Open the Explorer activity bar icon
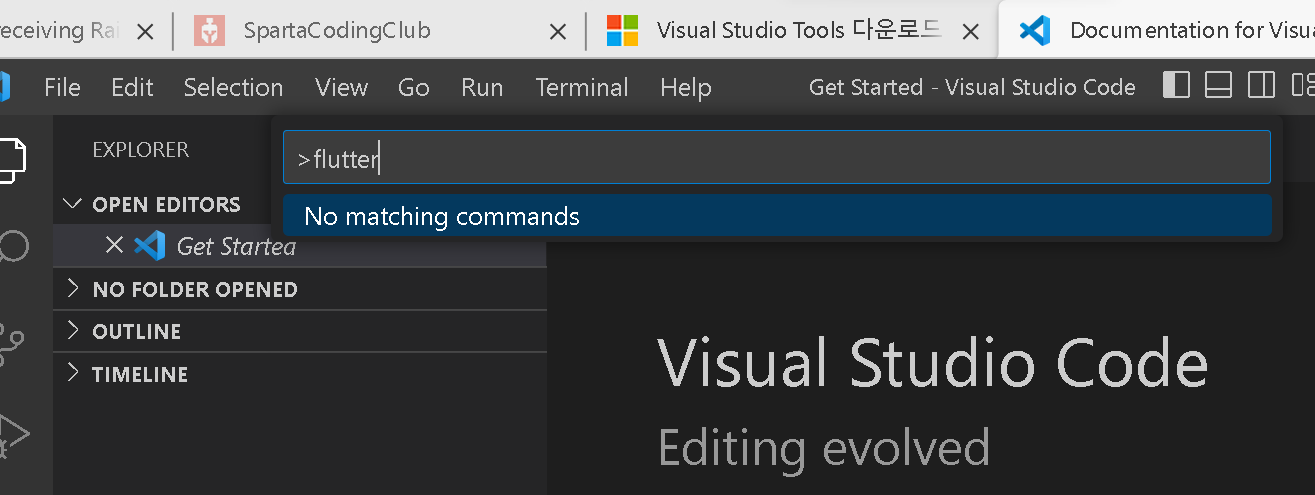Image resolution: width=1315 pixels, height=495 pixels. coord(14,158)
